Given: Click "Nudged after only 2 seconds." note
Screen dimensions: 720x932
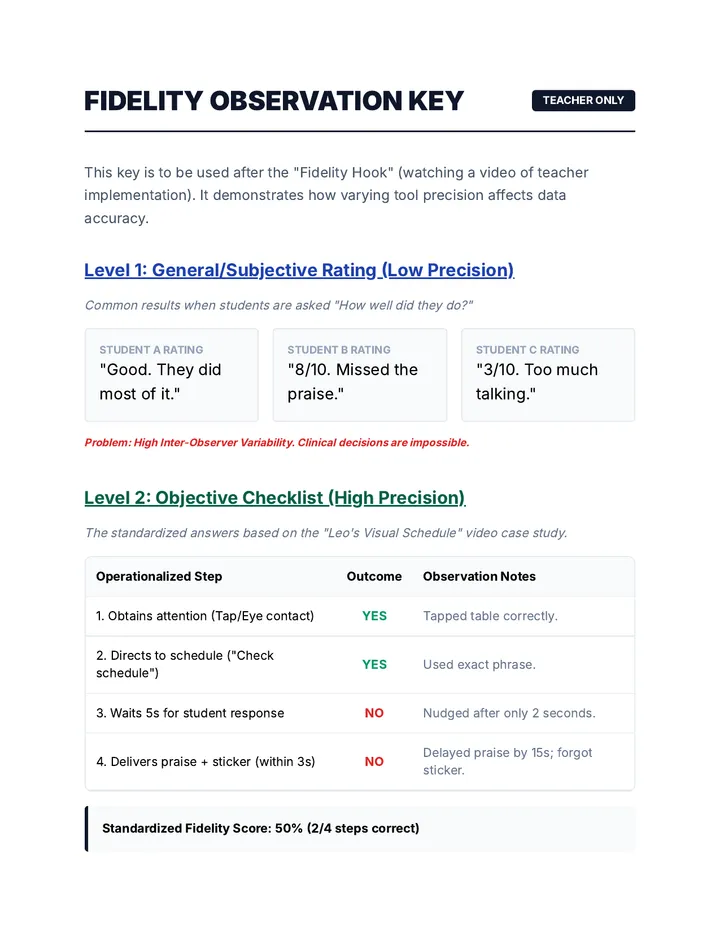Looking at the screenshot, I should click(x=509, y=713).
